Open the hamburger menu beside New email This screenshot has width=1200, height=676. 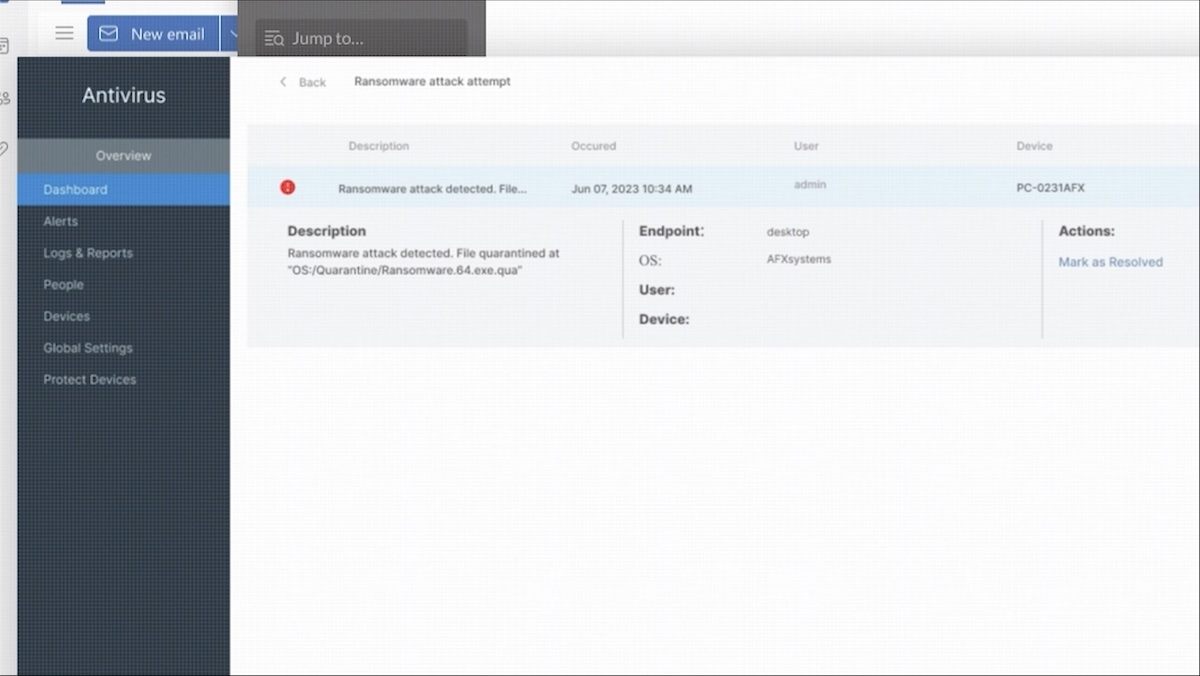[x=64, y=33]
